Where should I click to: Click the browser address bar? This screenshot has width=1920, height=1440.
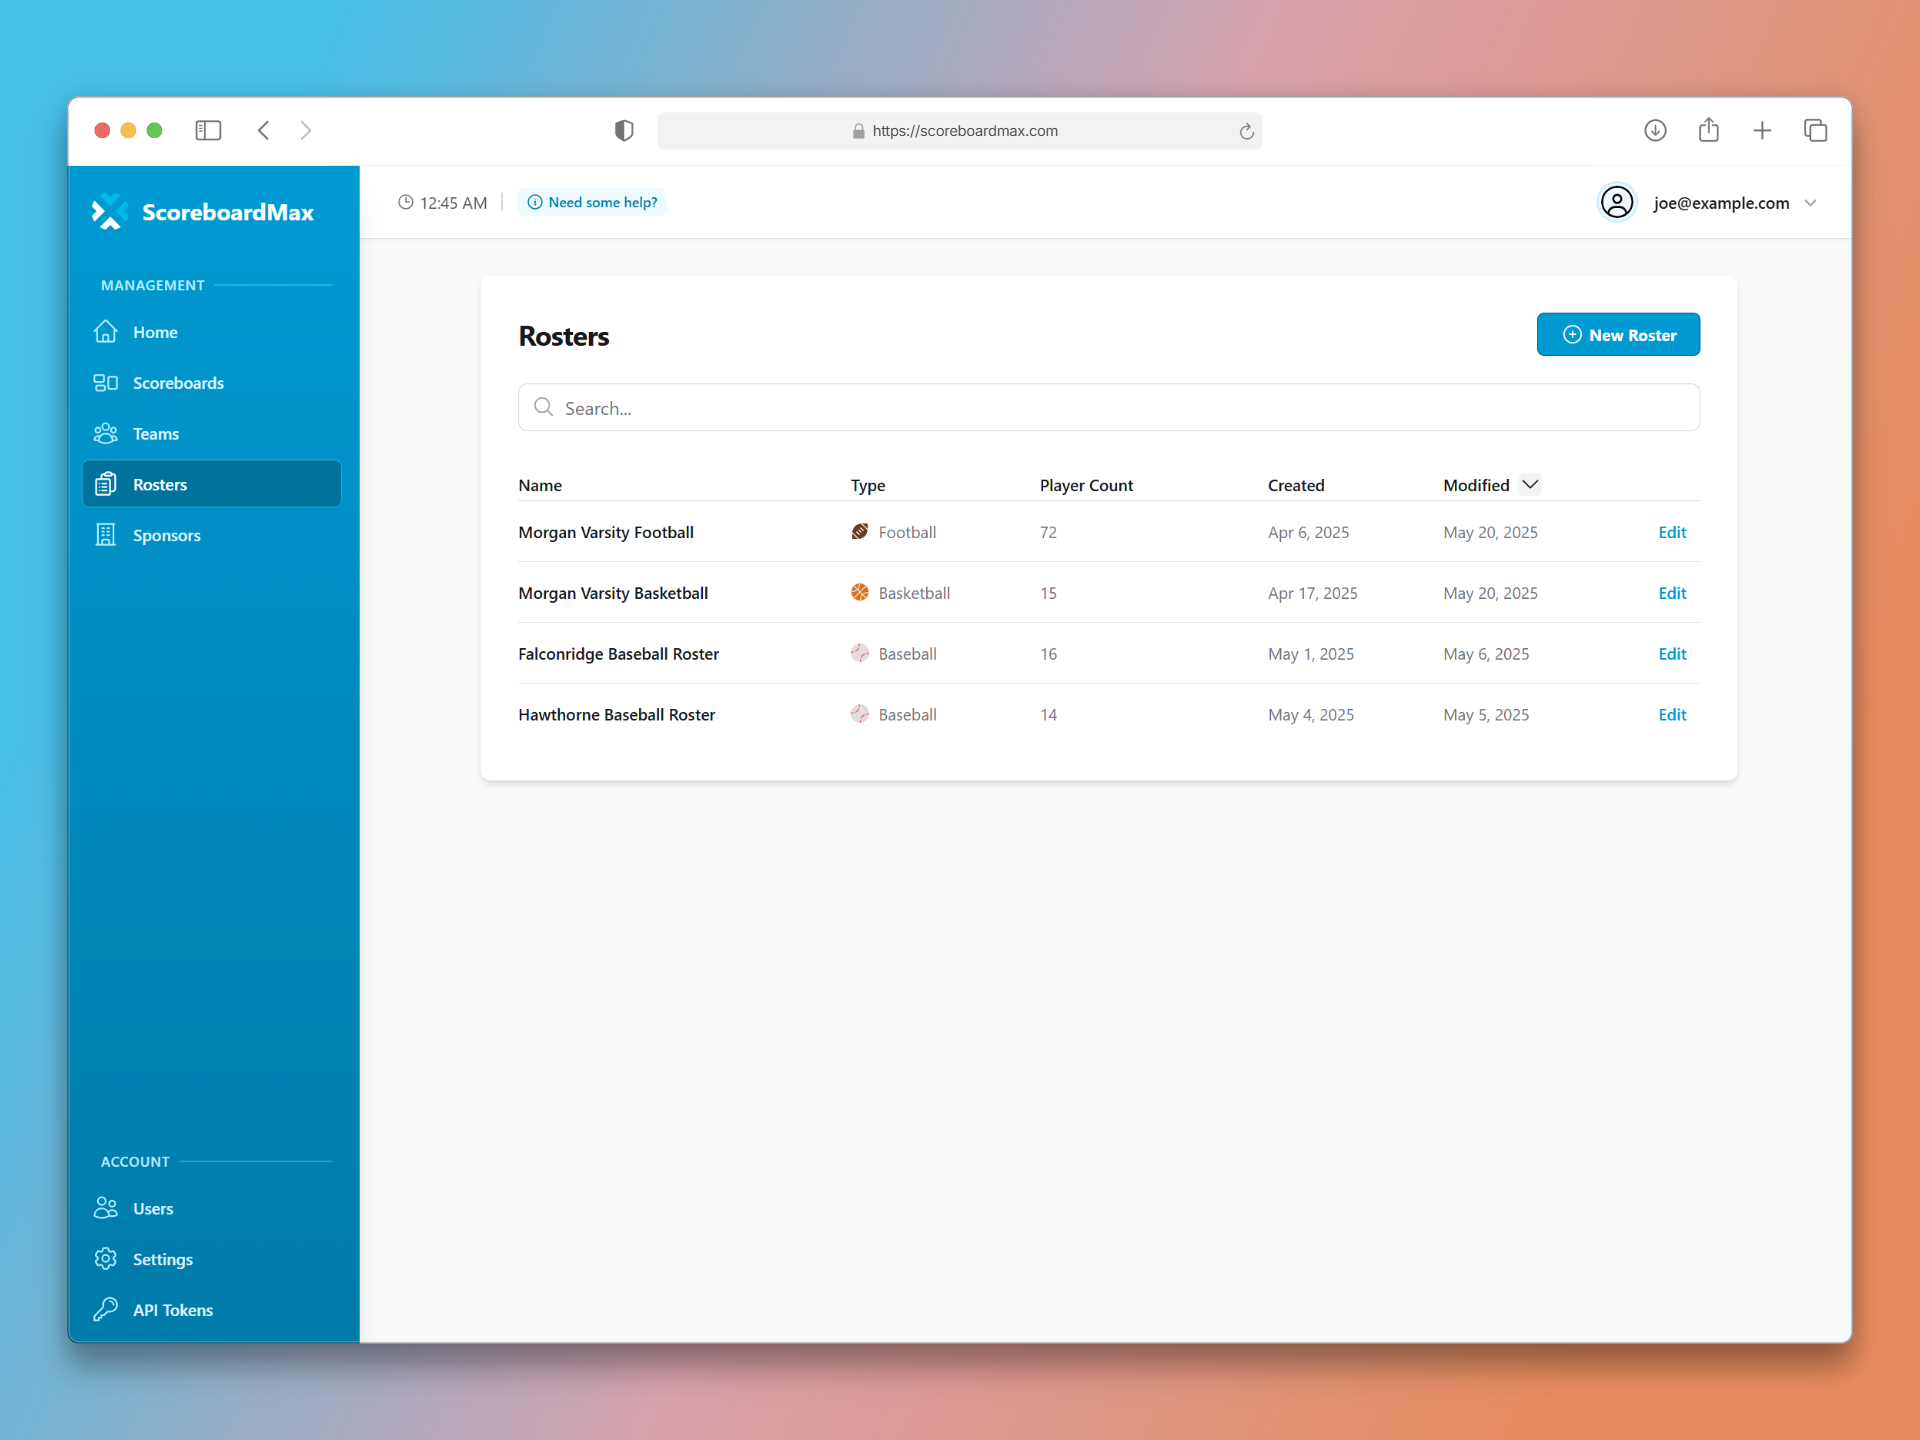click(x=960, y=131)
